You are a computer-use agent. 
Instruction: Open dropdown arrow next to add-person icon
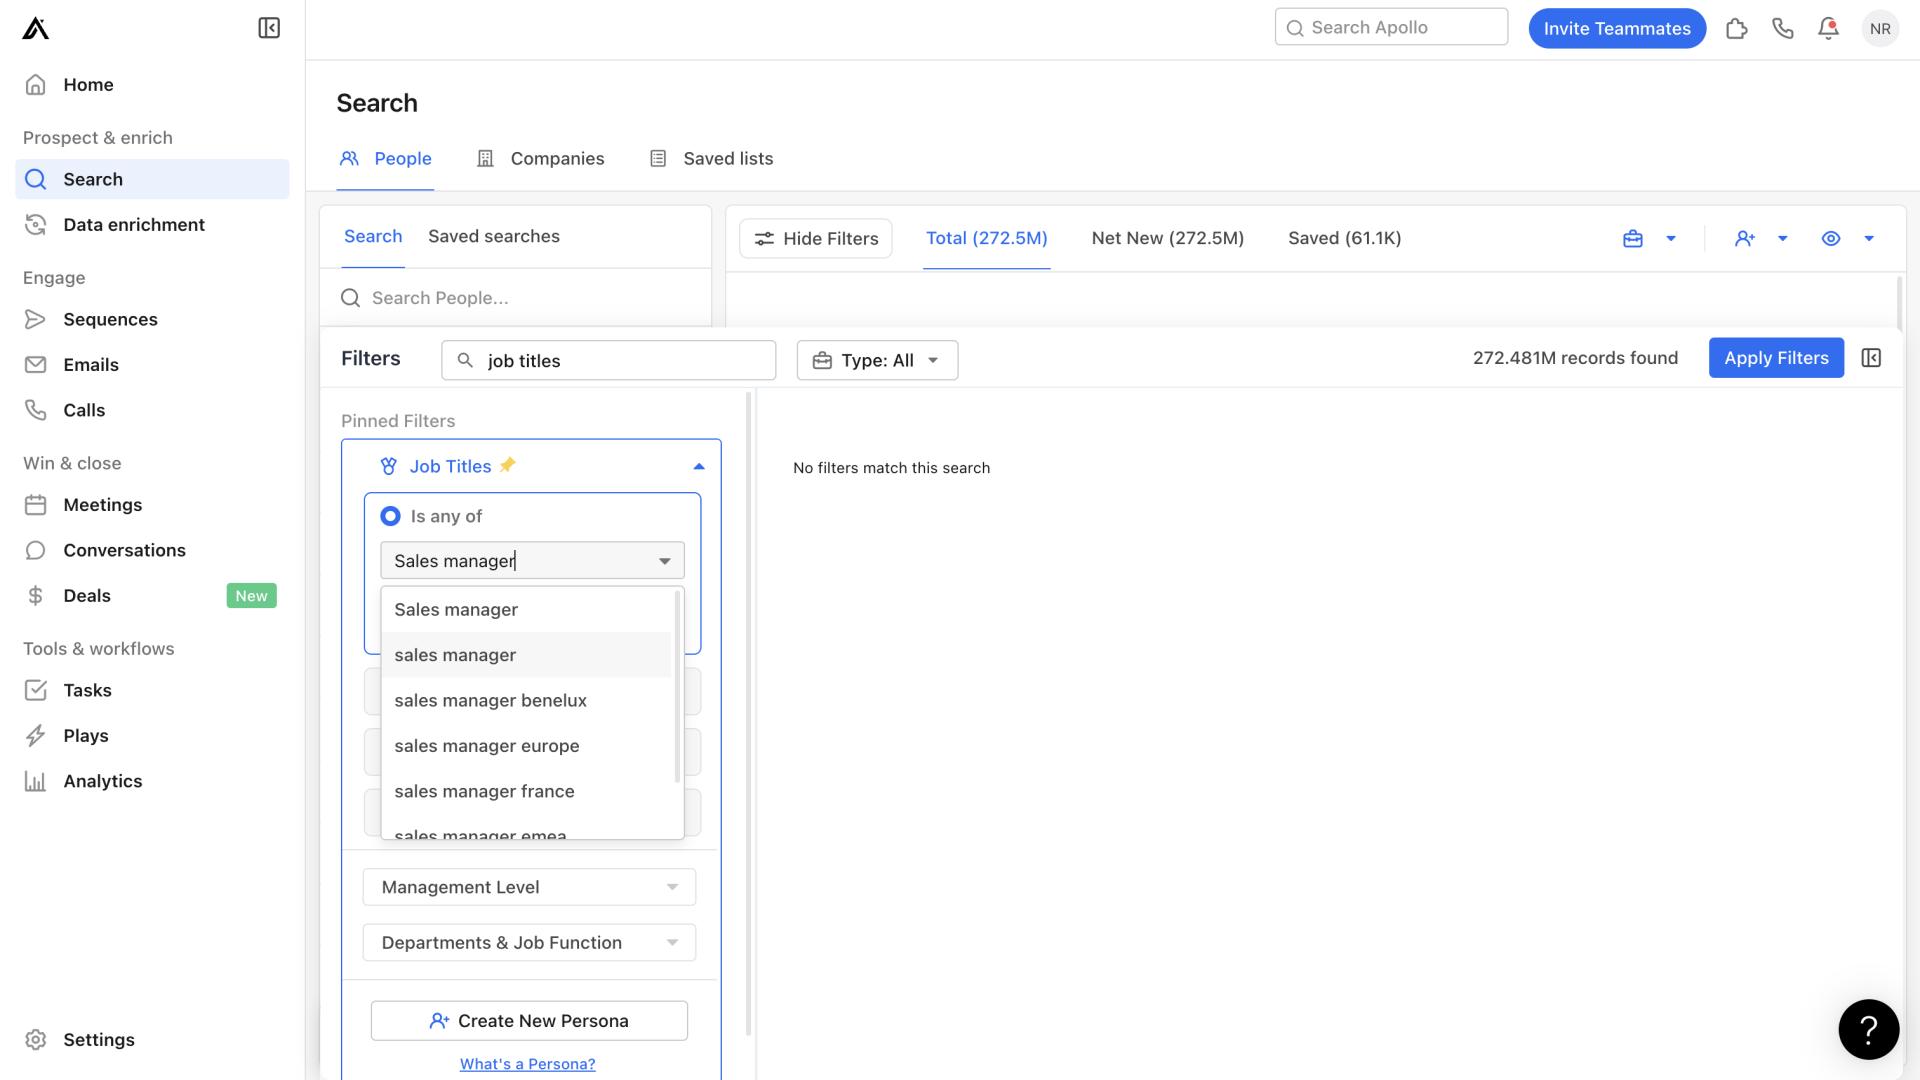tap(1783, 238)
